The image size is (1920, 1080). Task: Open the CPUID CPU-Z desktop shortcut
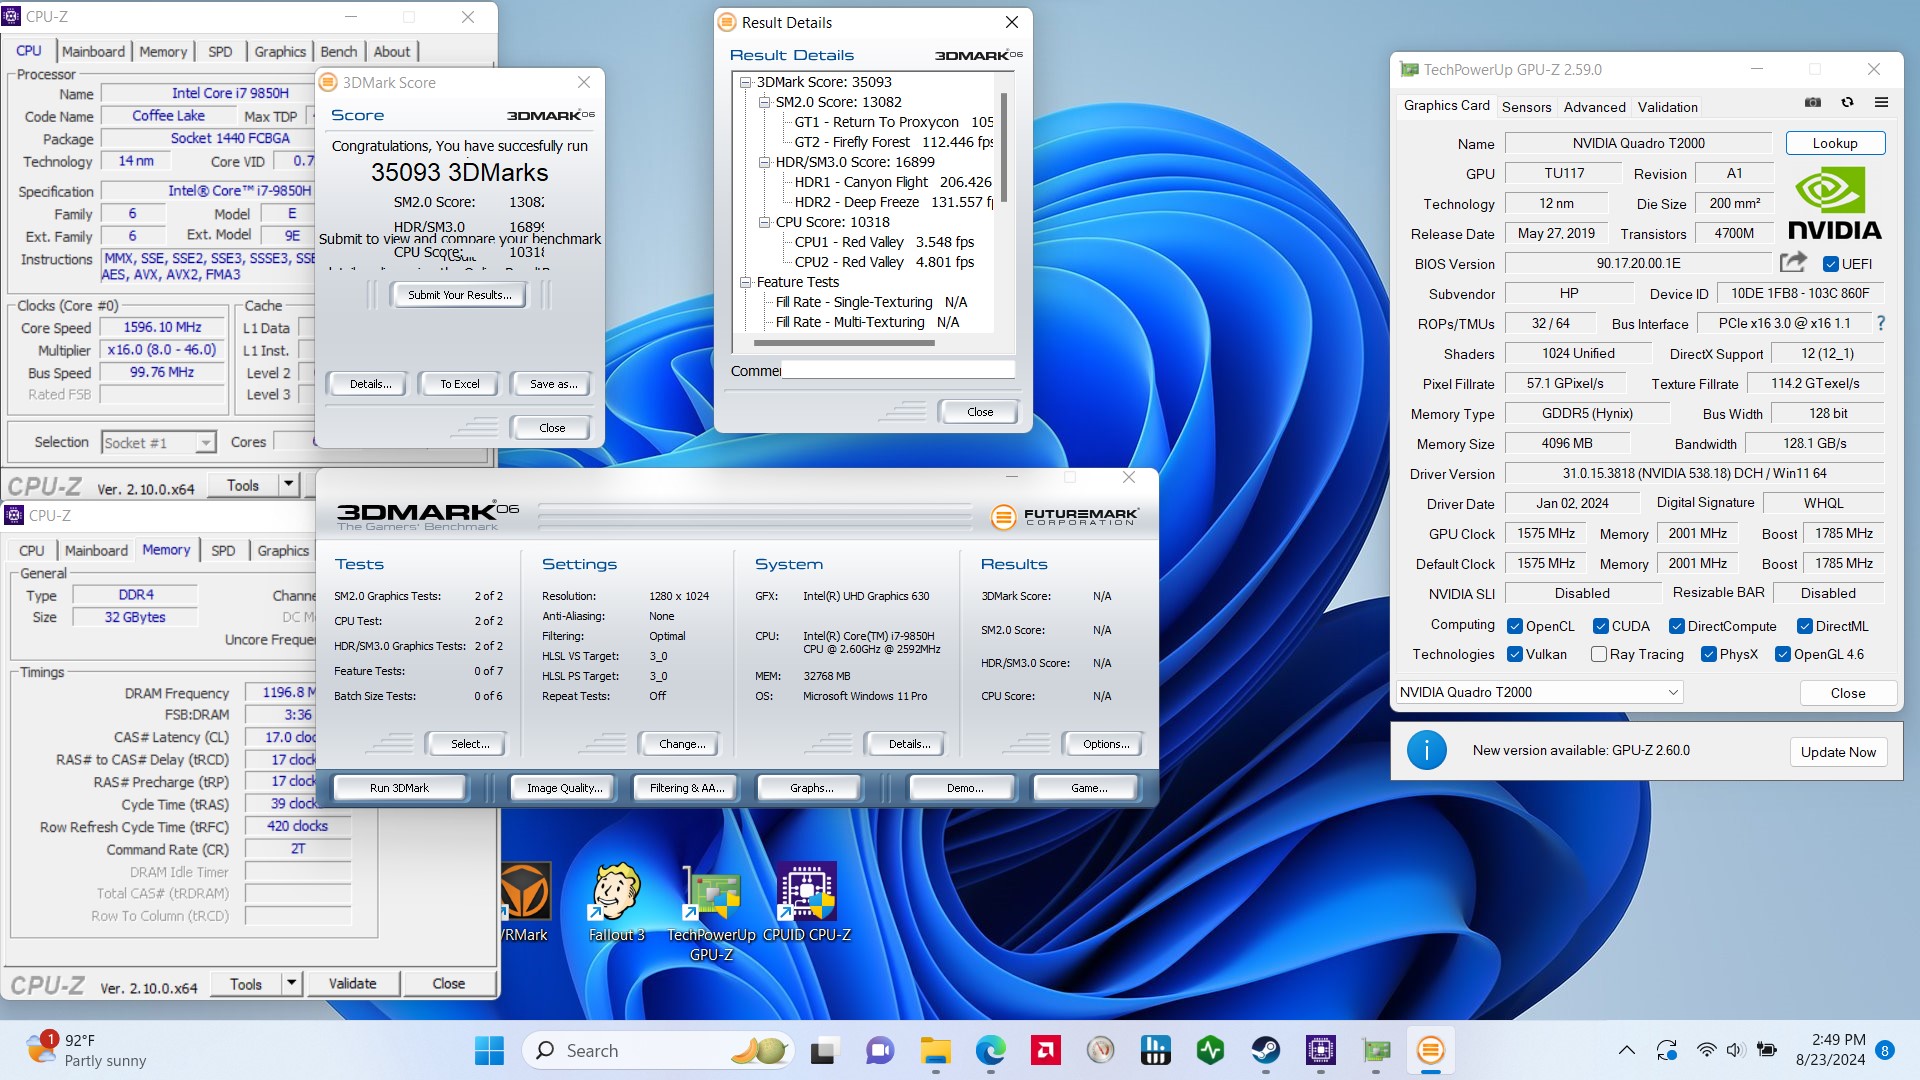click(x=806, y=903)
